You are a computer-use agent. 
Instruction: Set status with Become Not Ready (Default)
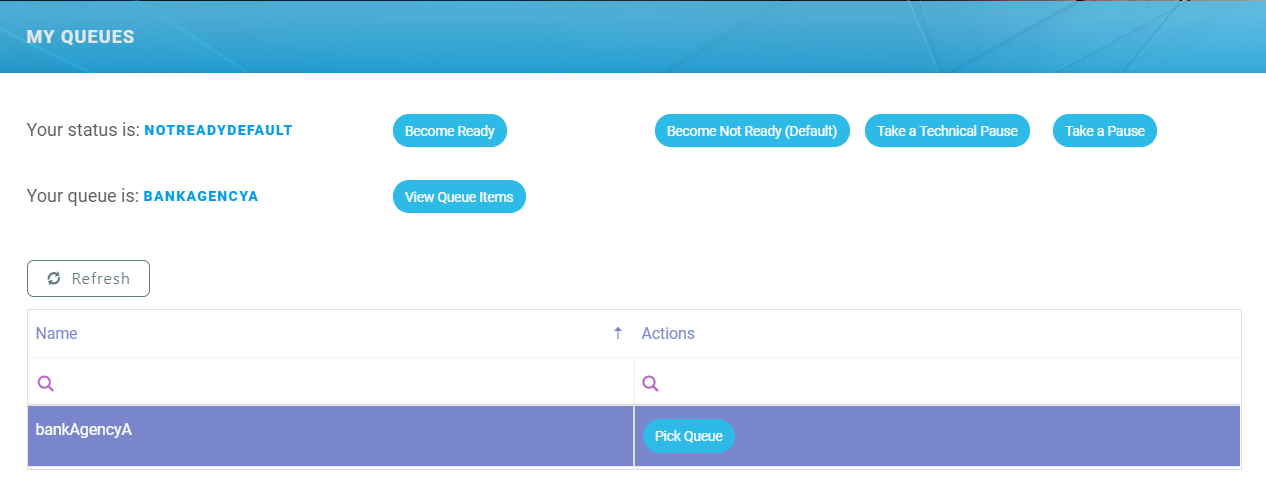coord(751,131)
